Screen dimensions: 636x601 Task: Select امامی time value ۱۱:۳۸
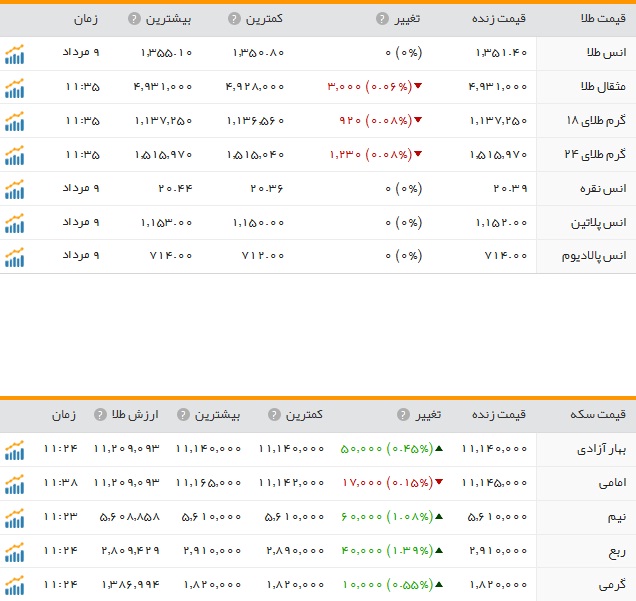pyautogui.click(x=60, y=483)
